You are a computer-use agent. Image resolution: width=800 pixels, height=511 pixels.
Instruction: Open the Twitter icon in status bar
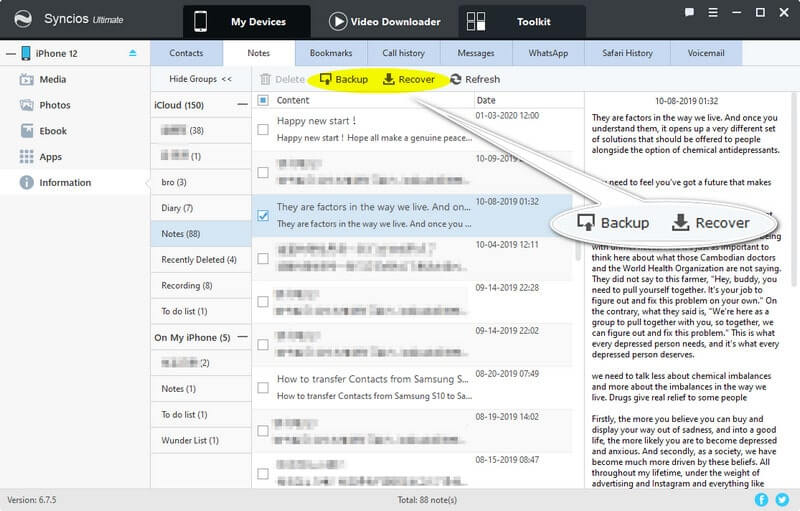pos(782,500)
